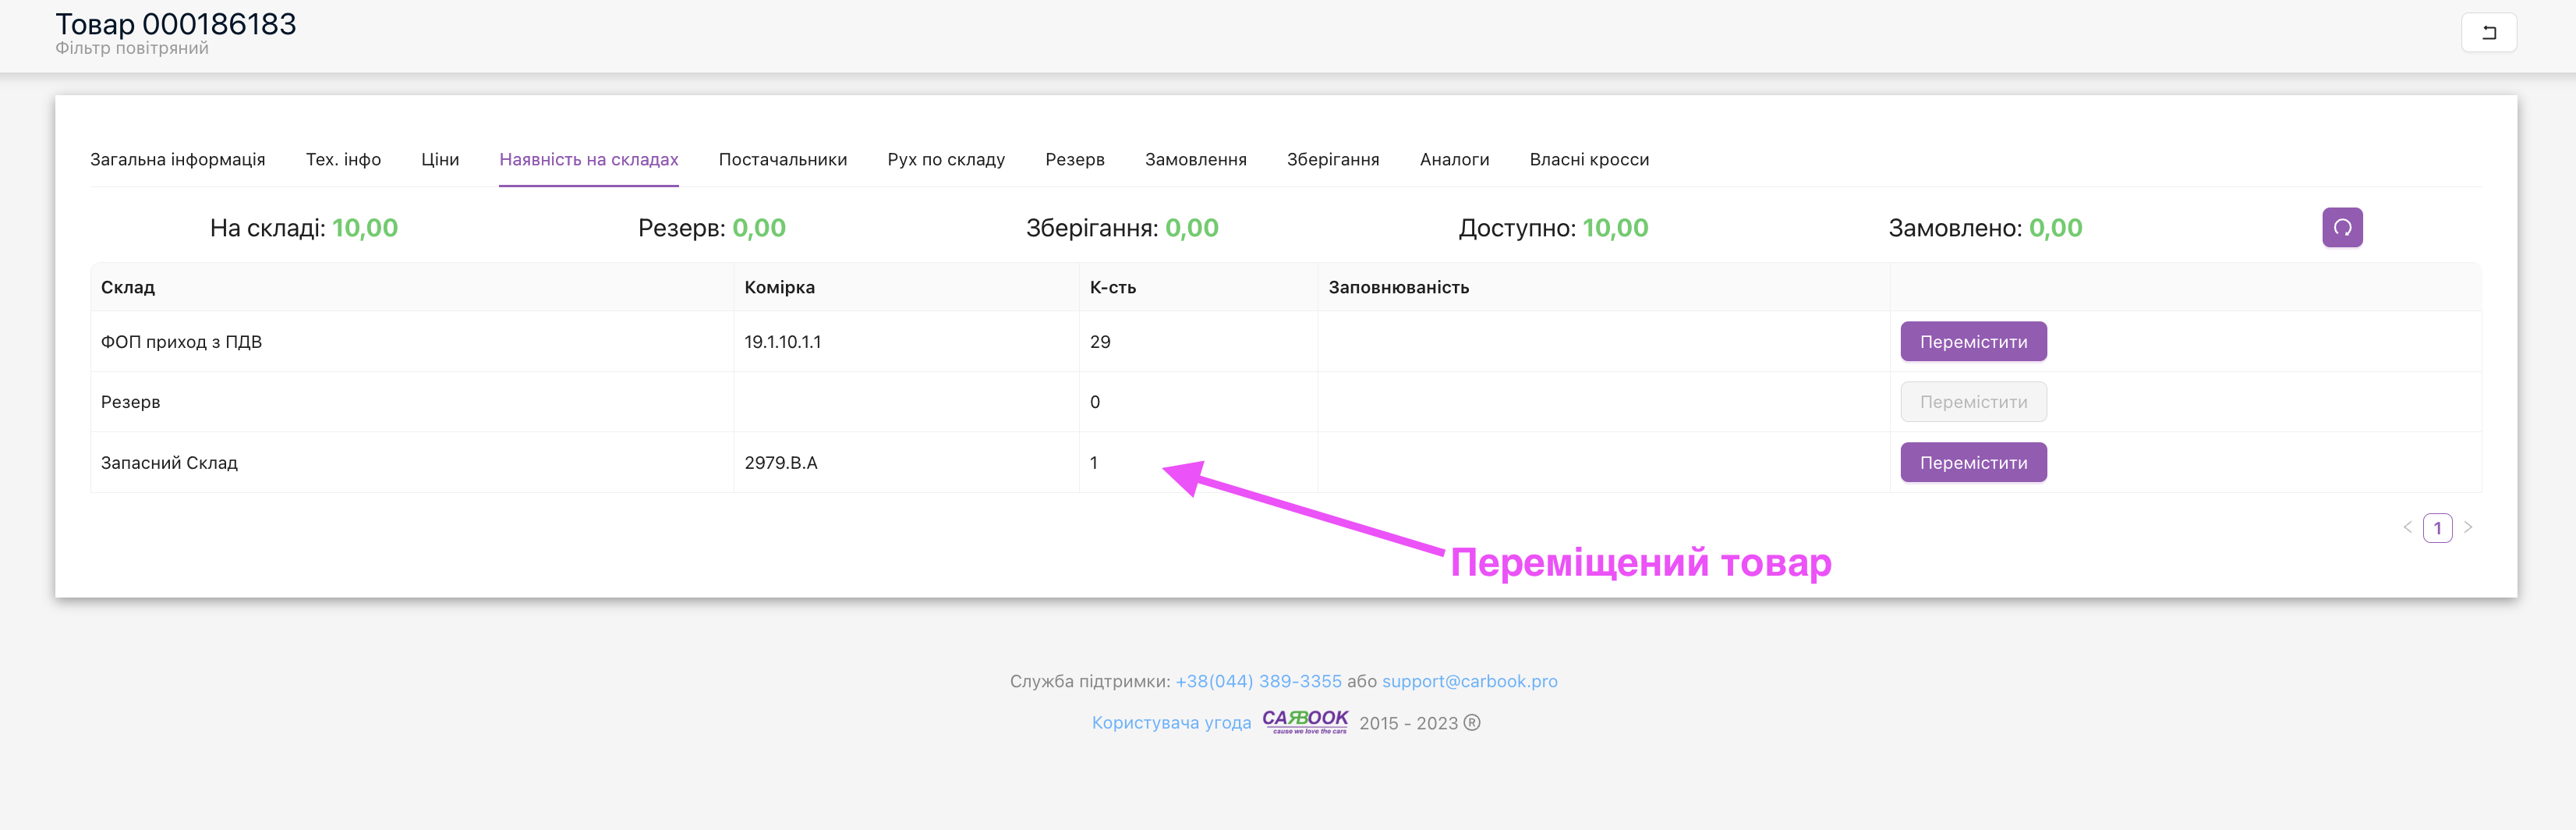Show the Аналоги tab
The height and width of the screenshot is (830, 2576).
[1454, 160]
